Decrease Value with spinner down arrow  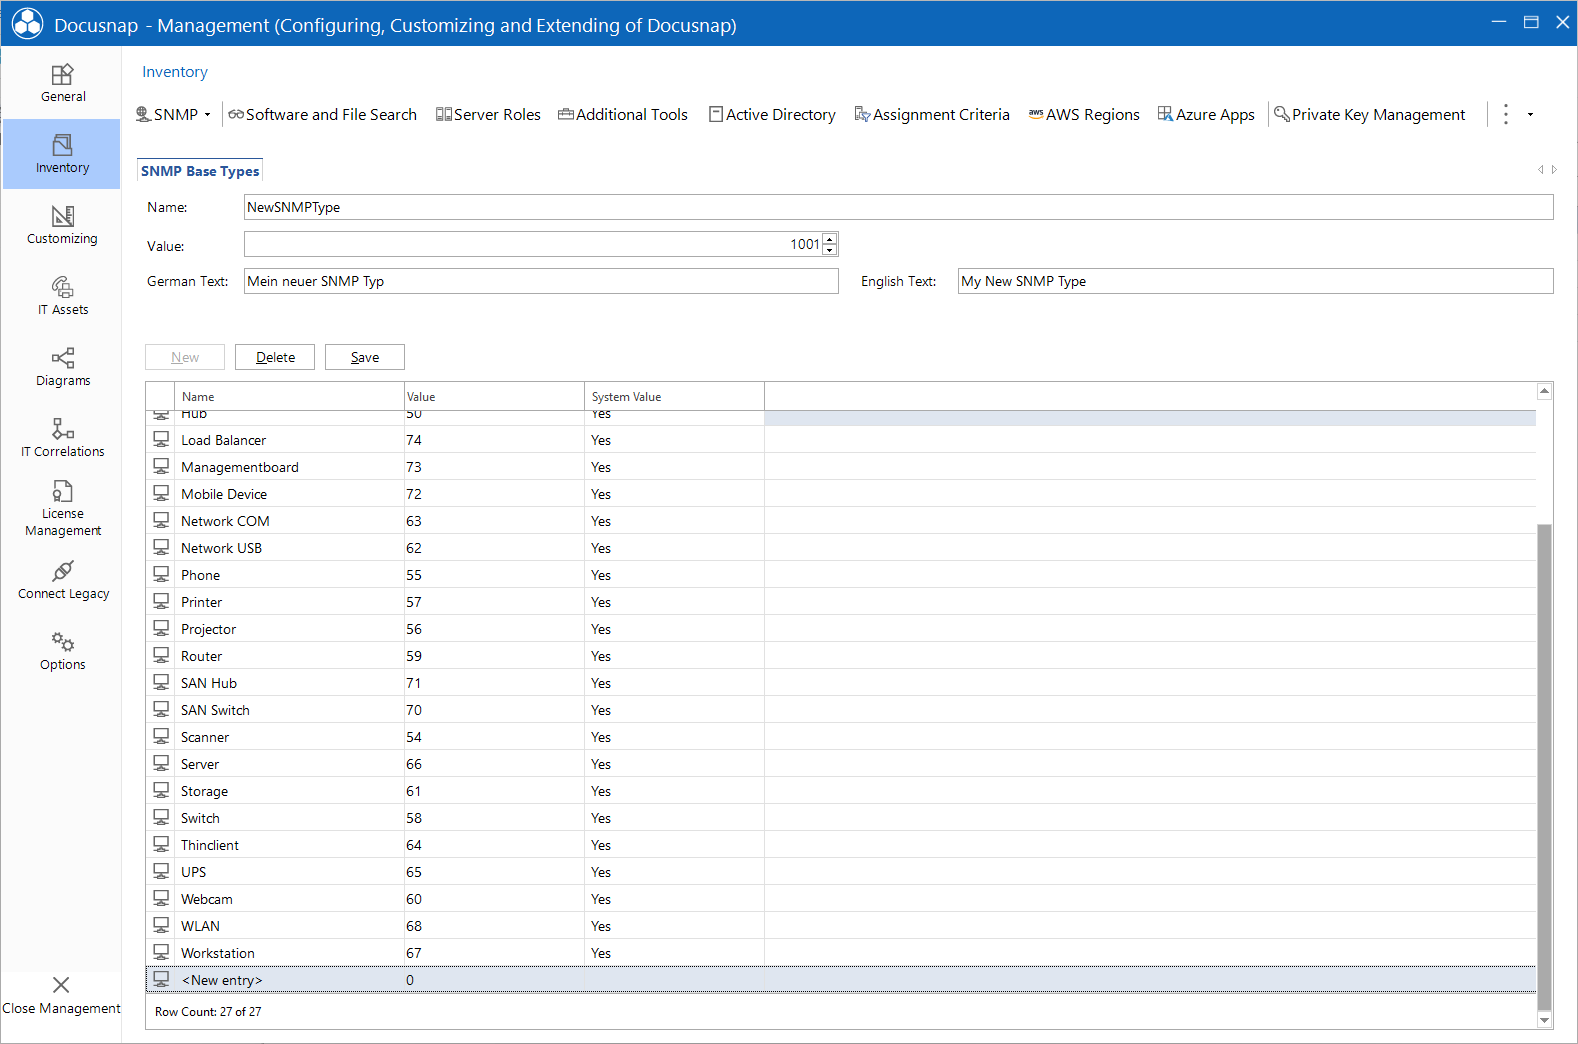[830, 250]
